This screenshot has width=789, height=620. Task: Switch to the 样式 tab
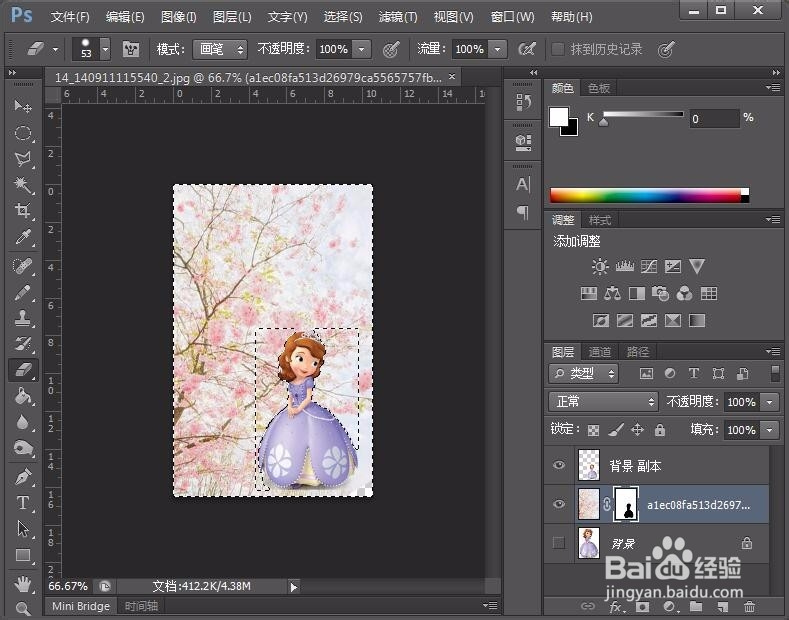coord(600,220)
